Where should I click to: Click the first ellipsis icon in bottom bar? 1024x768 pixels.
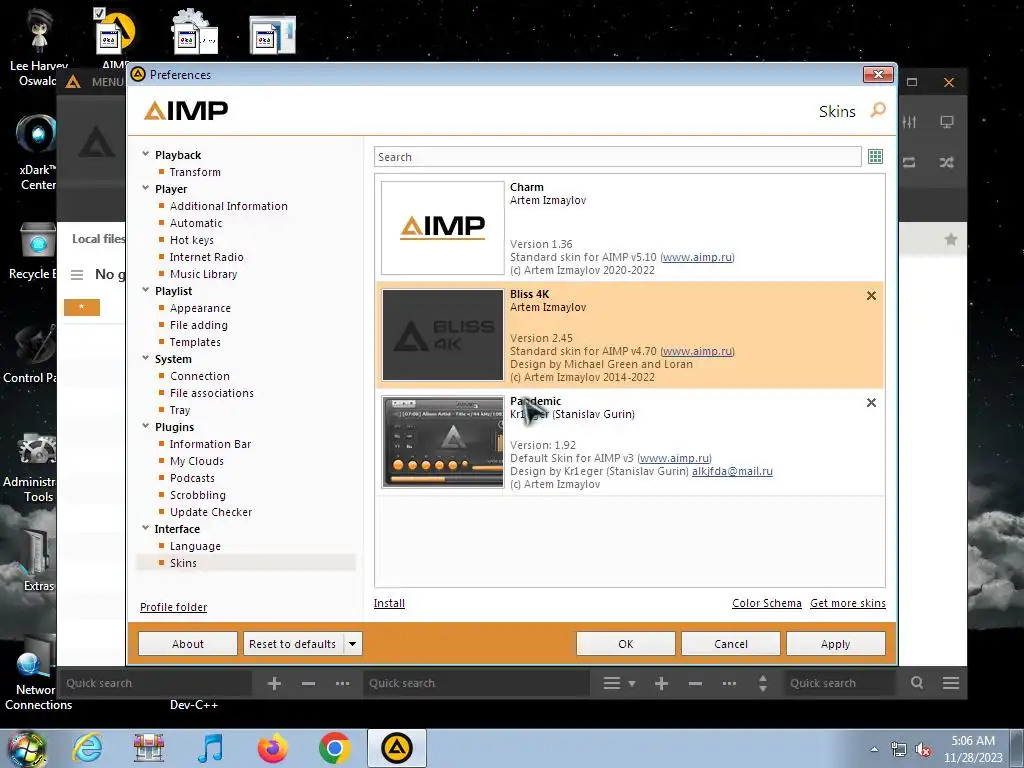coord(342,683)
